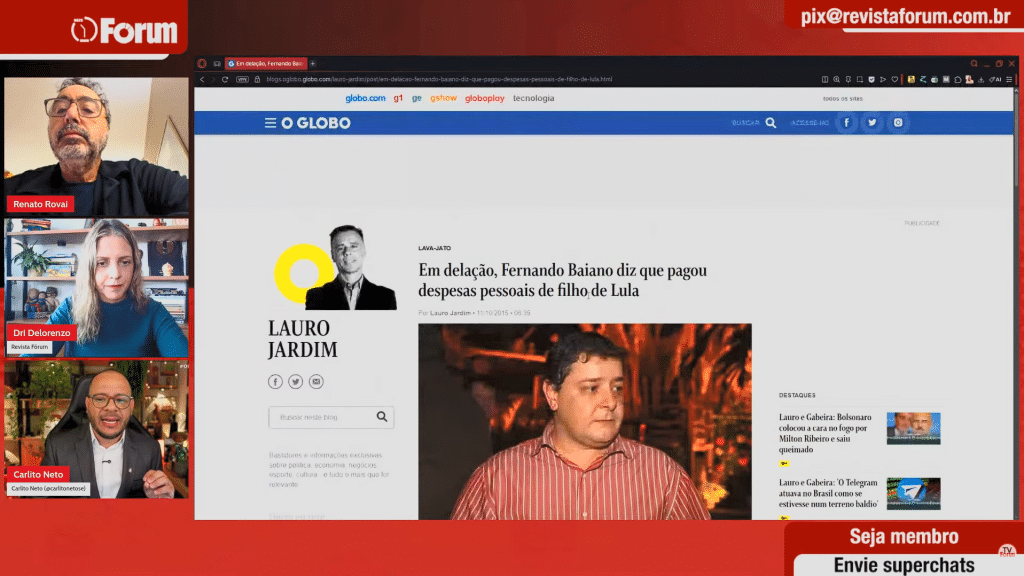1024x576 pixels.
Task: Open the yellow extension icon in toolbar
Action: point(911,79)
